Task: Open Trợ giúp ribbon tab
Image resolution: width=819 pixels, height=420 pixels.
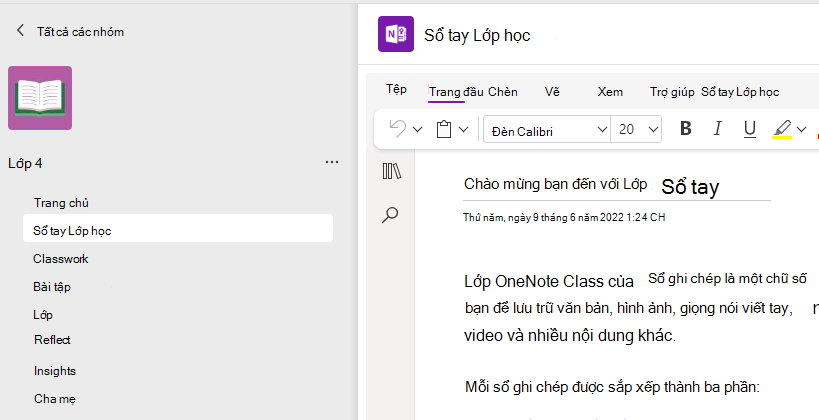Action: point(672,92)
